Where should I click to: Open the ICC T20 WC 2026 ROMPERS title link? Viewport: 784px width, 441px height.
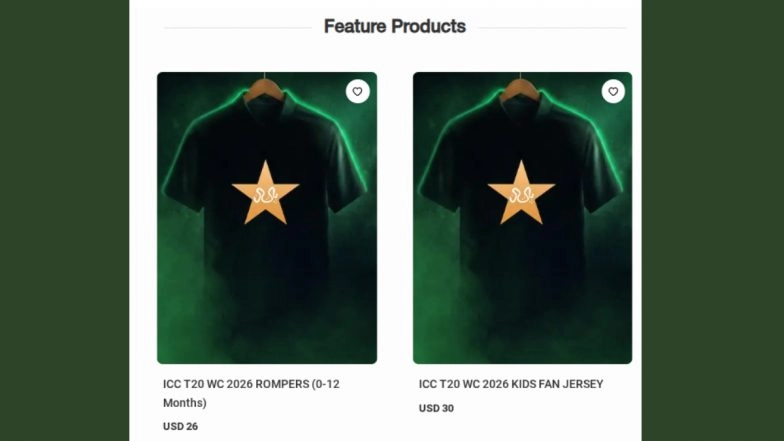click(x=251, y=384)
